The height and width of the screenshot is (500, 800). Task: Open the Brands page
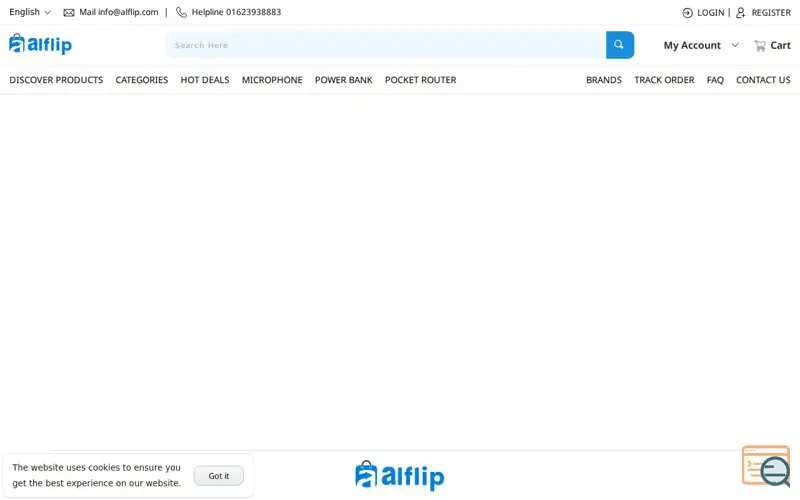pyautogui.click(x=604, y=80)
